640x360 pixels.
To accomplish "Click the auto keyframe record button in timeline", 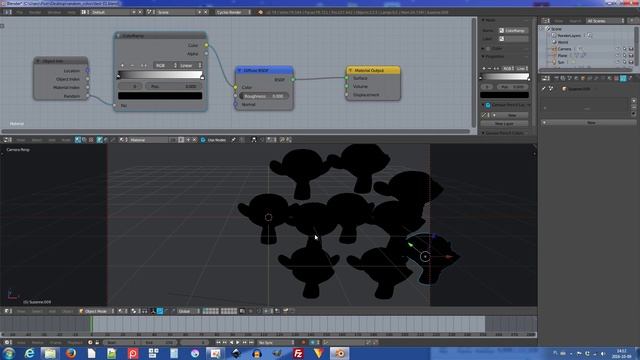I will (303, 342).
